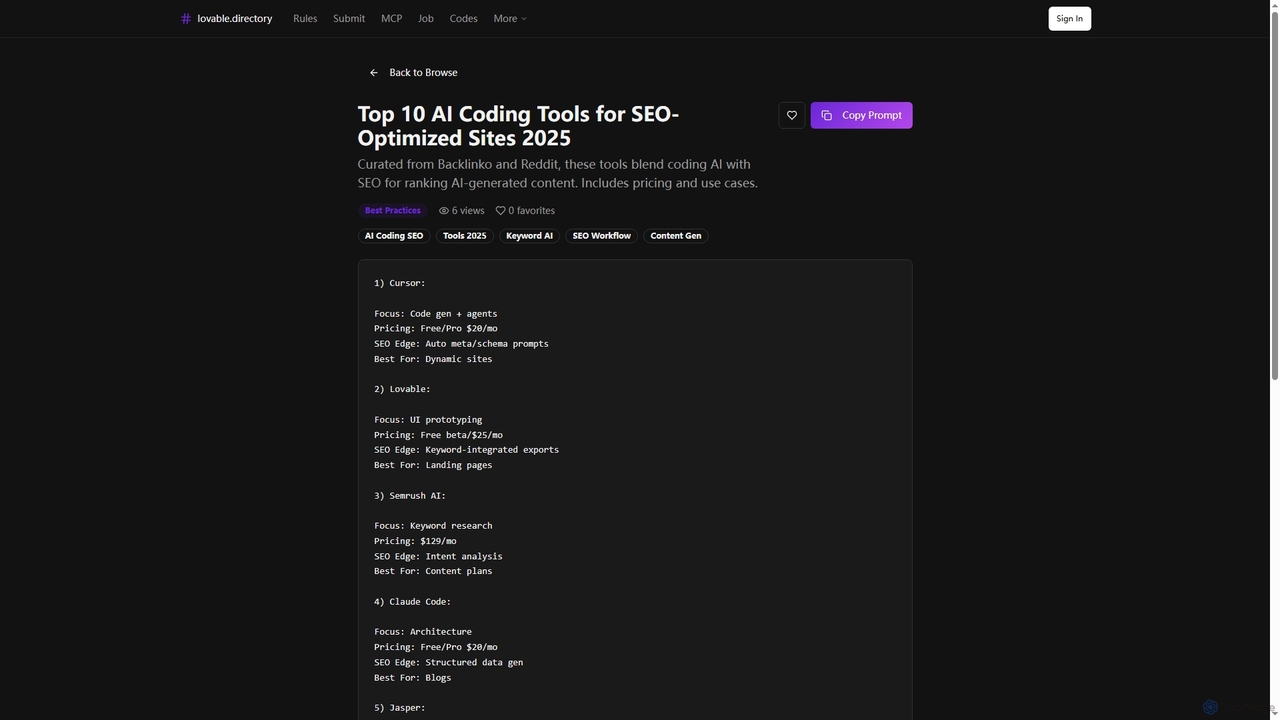
Task: Click 'Focus: Code gen + agents' line
Action: point(436,314)
